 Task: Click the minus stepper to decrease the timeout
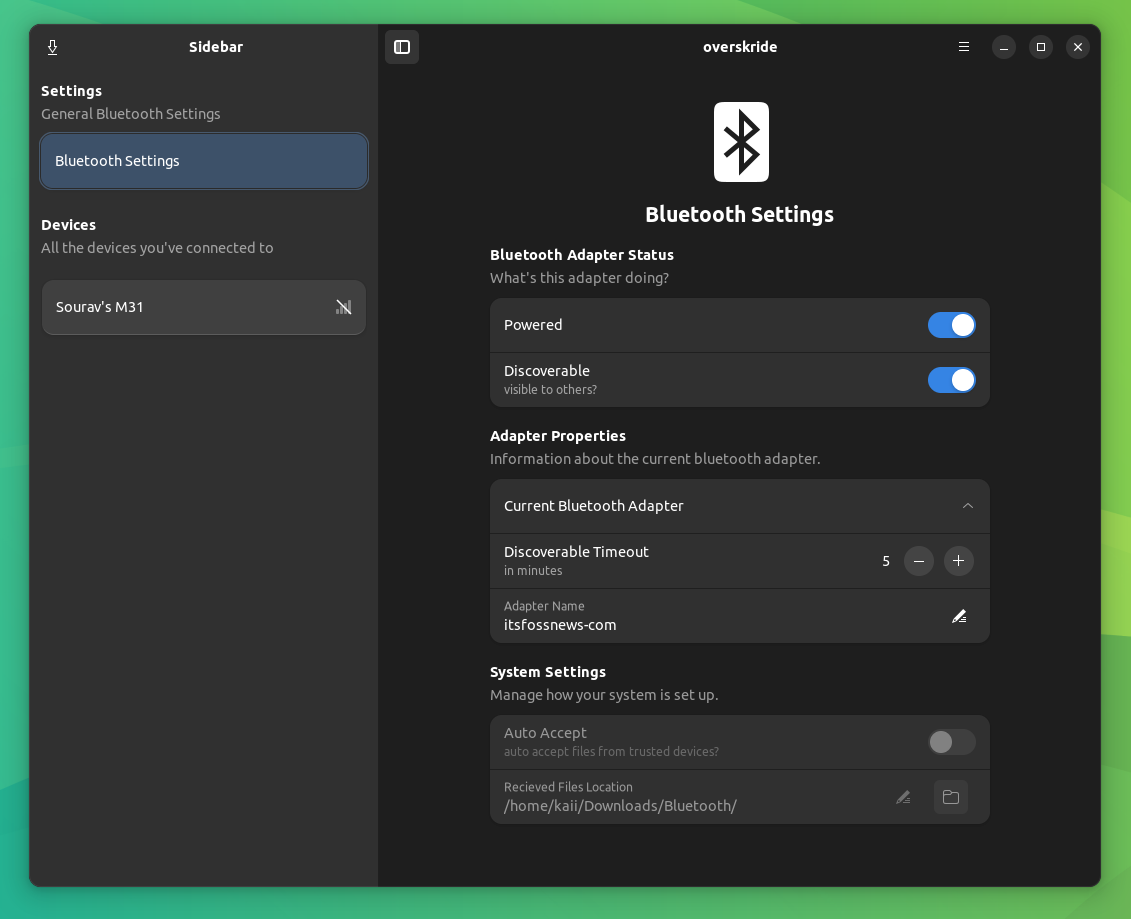pyautogui.click(x=918, y=561)
